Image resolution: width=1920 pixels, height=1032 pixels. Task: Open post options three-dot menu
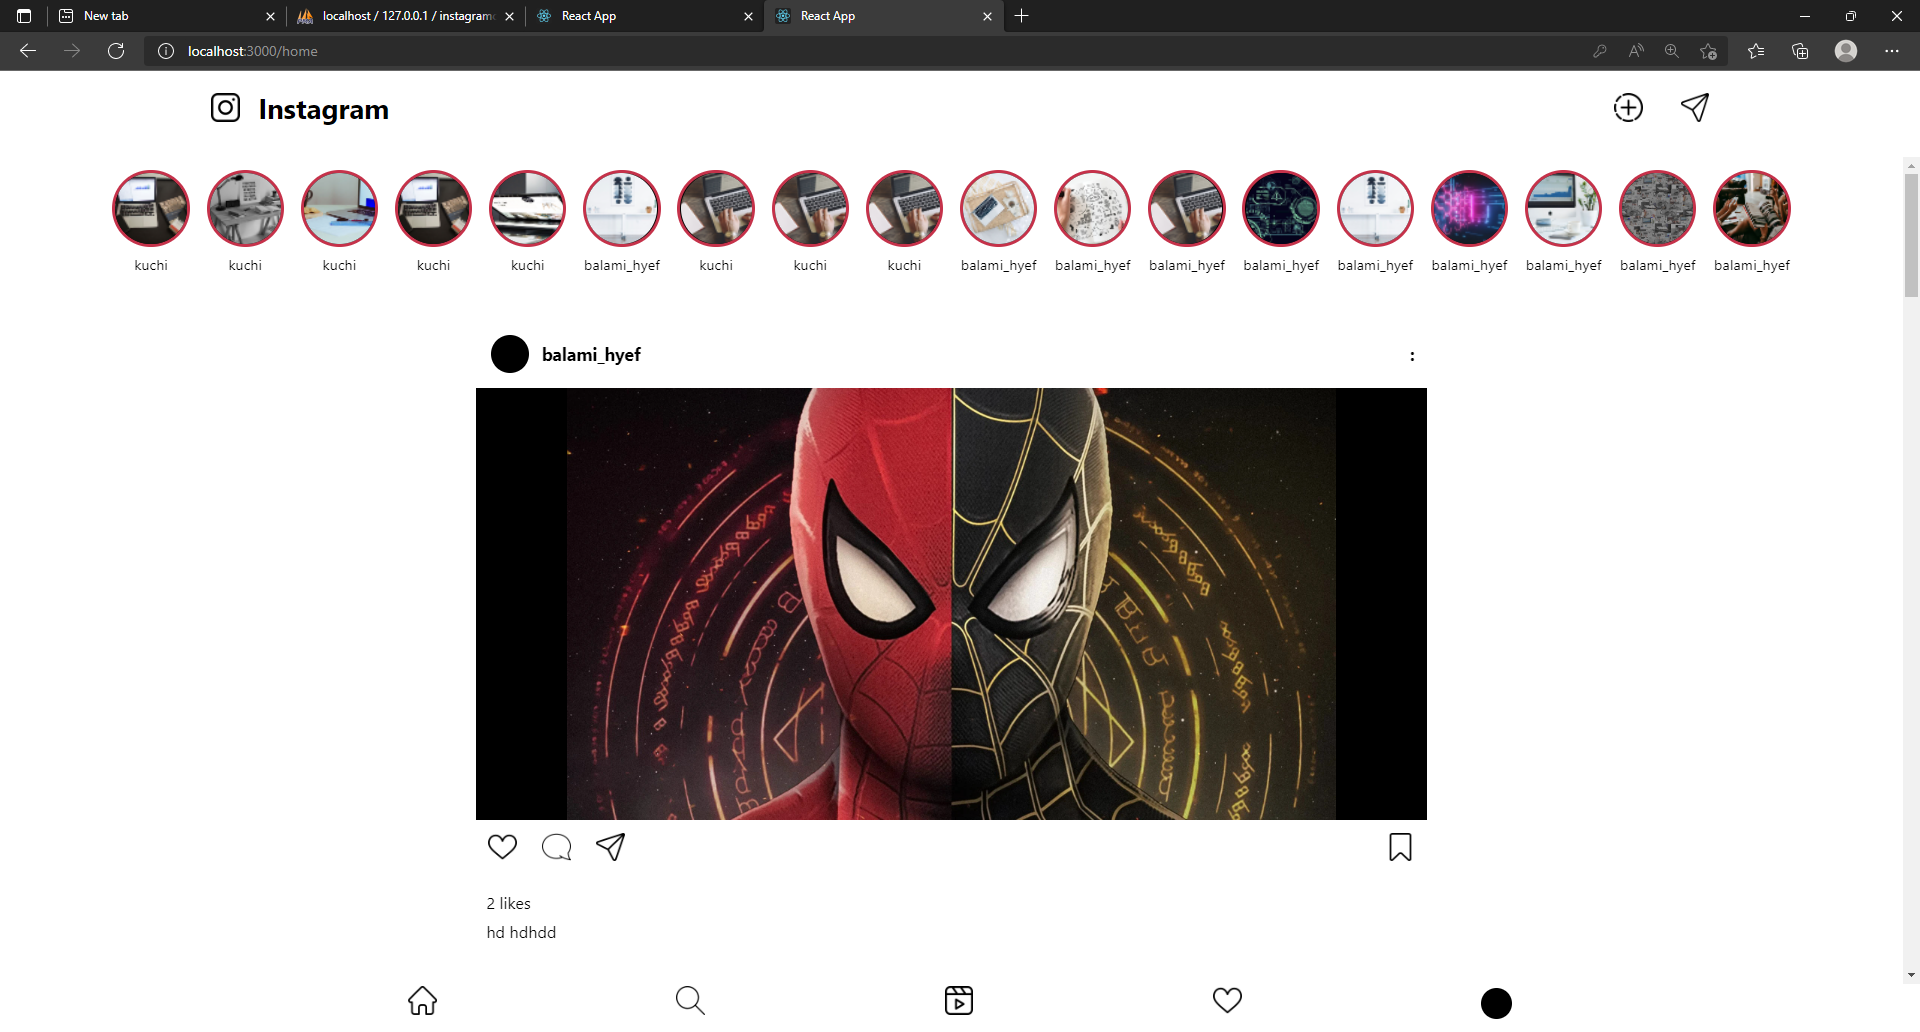tap(1412, 356)
